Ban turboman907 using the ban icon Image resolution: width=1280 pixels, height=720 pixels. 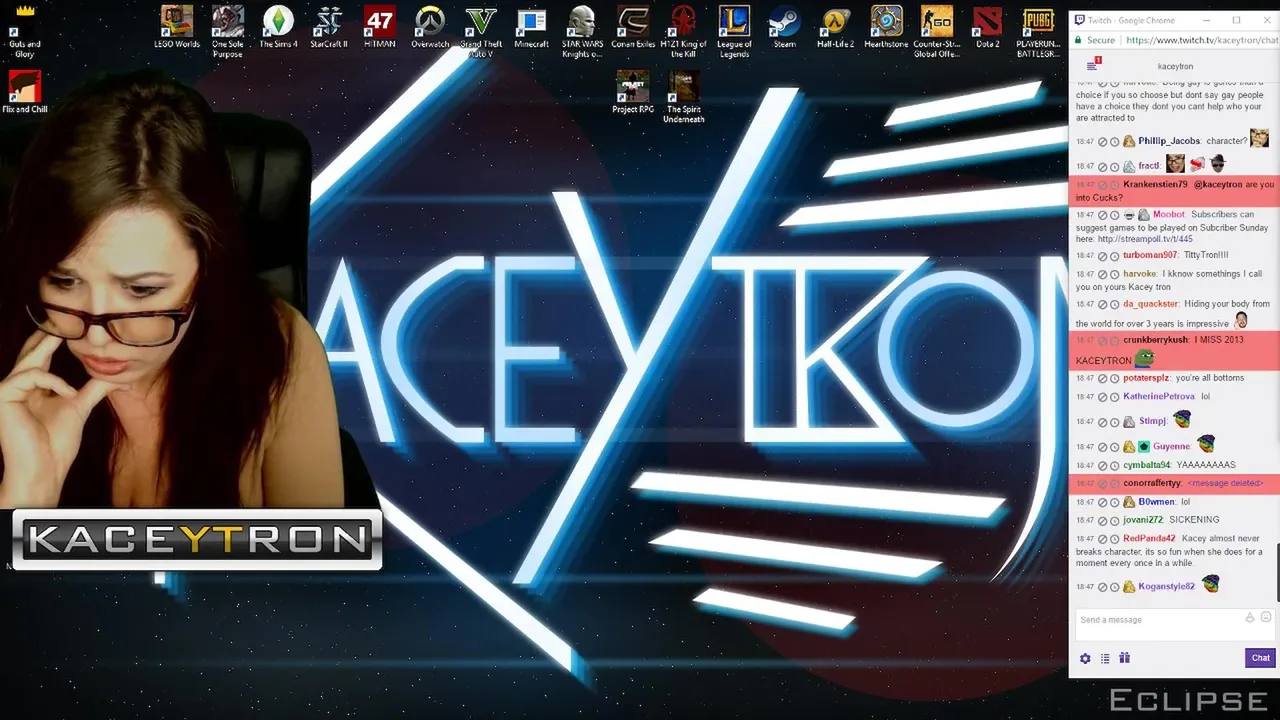click(x=1103, y=256)
